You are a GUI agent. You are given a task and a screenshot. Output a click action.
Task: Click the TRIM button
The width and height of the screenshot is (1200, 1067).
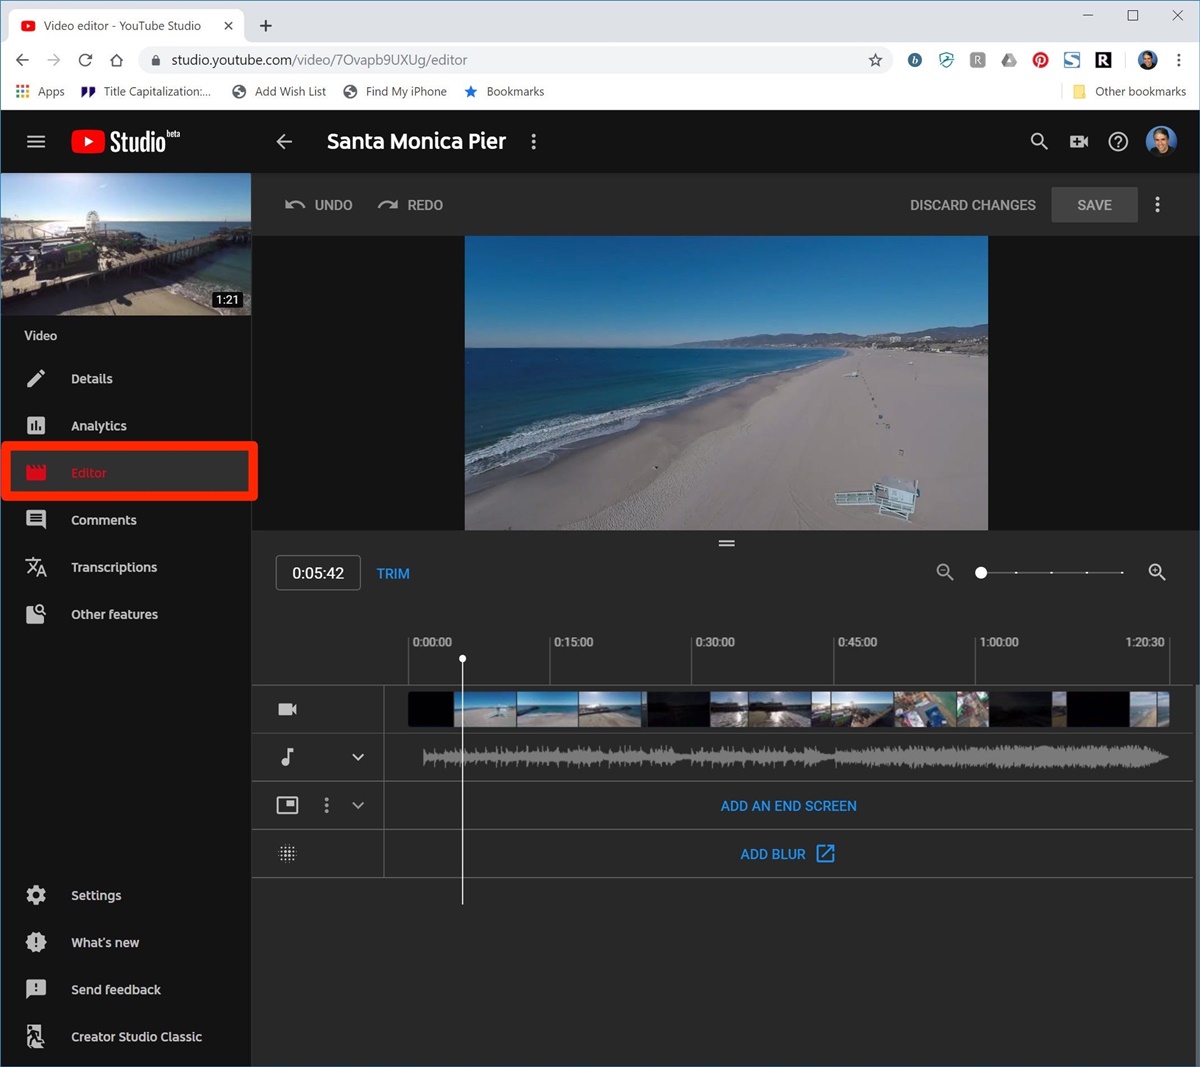click(x=393, y=574)
